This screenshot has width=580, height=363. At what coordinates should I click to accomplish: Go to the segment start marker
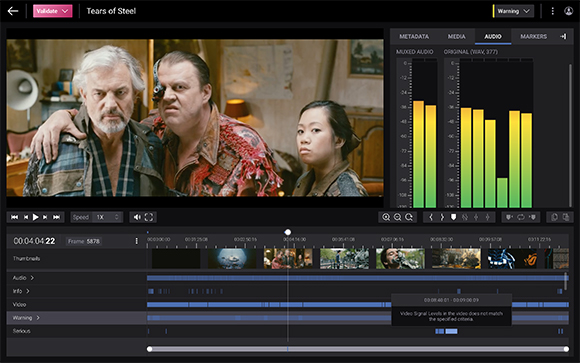(509, 217)
